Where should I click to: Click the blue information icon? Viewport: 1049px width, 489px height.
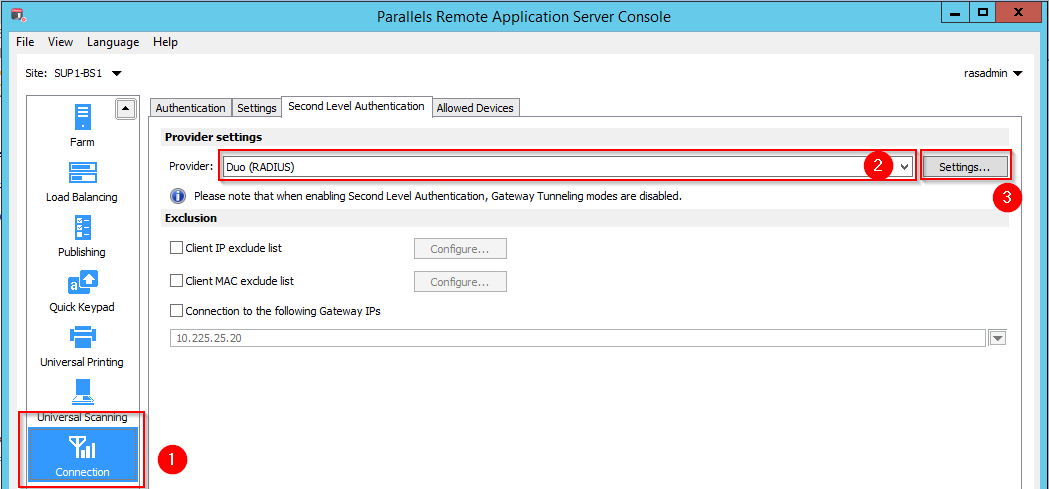coord(178,196)
